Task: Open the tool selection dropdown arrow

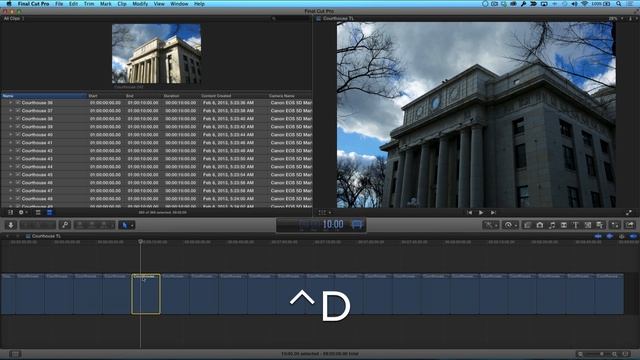Action: tap(132, 225)
